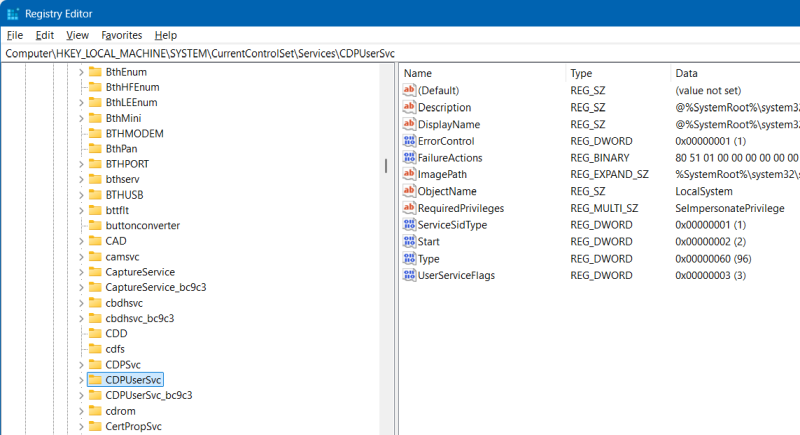Expand the cdrom key arrow
Image resolution: width=800 pixels, height=435 pixels.
[80, 411]
